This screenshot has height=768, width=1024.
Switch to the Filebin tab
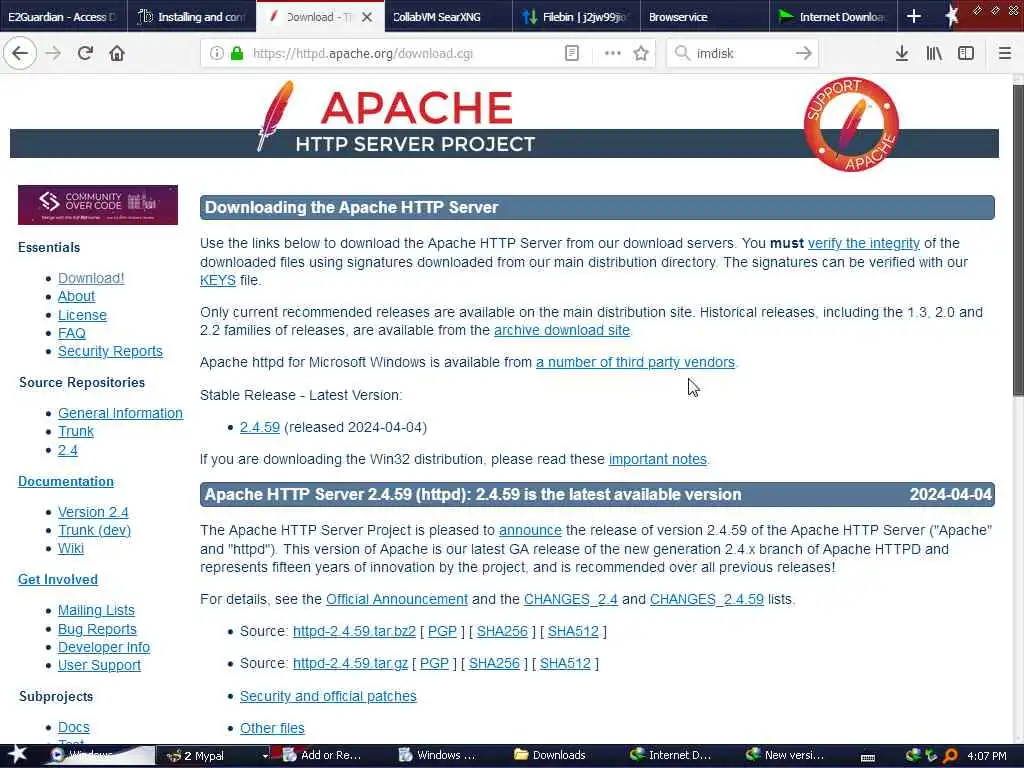[577, 16]
